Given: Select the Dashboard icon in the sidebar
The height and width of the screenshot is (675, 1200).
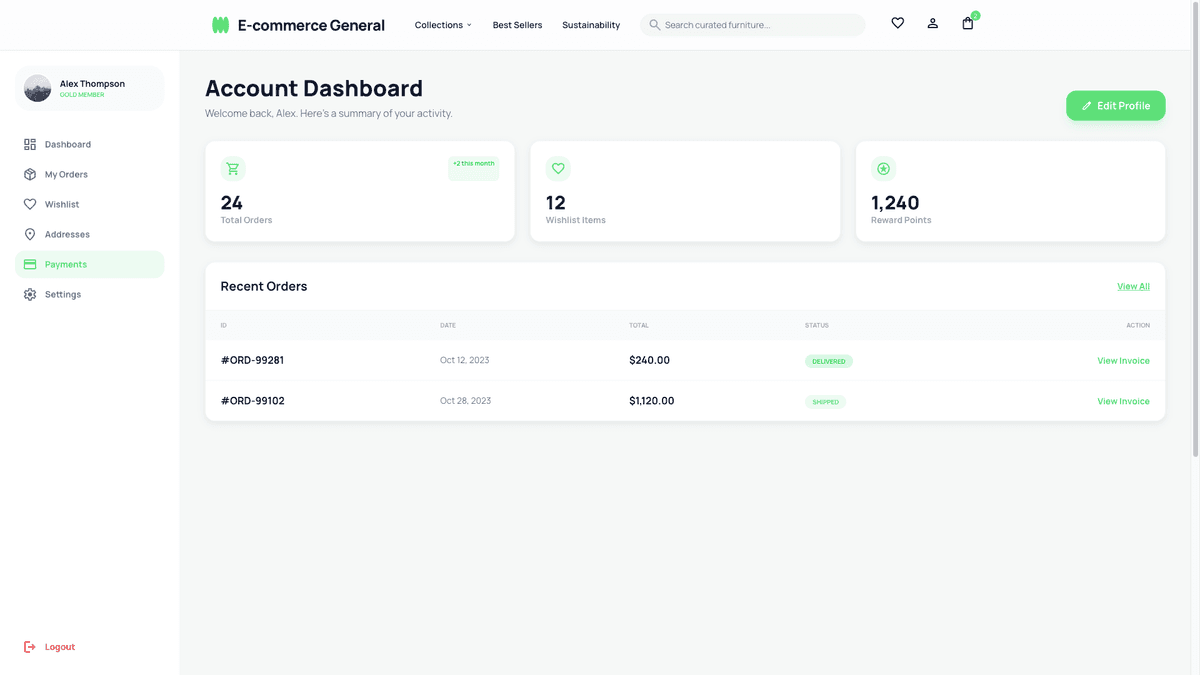Looking at the screenshot, I should [x=30, y=144].
